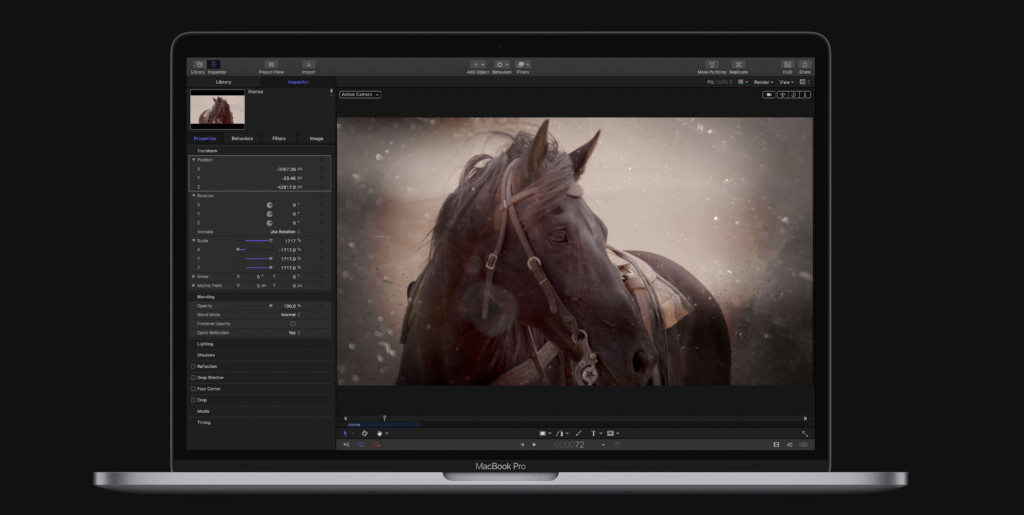The image size is (1024, 515).
Task: Click the Make Particles icon
Action: coord(712,65)
